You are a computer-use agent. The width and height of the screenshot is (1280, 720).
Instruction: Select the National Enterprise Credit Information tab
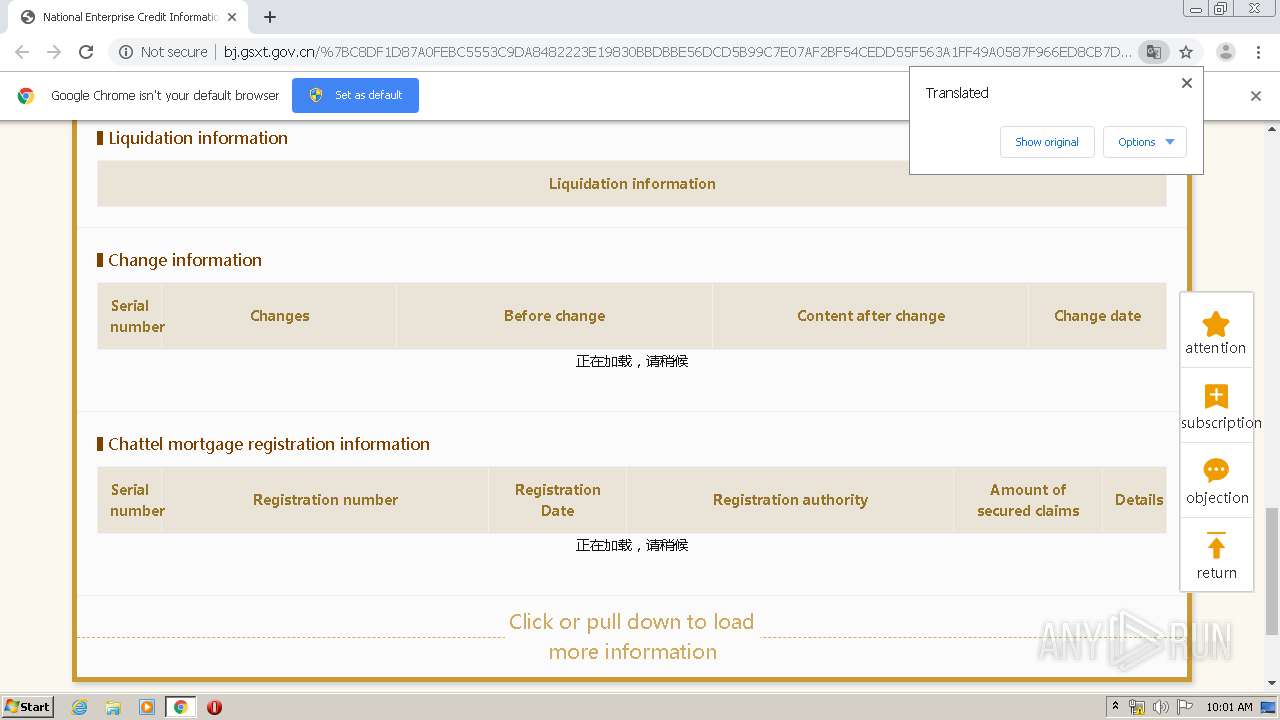point(128,17)
